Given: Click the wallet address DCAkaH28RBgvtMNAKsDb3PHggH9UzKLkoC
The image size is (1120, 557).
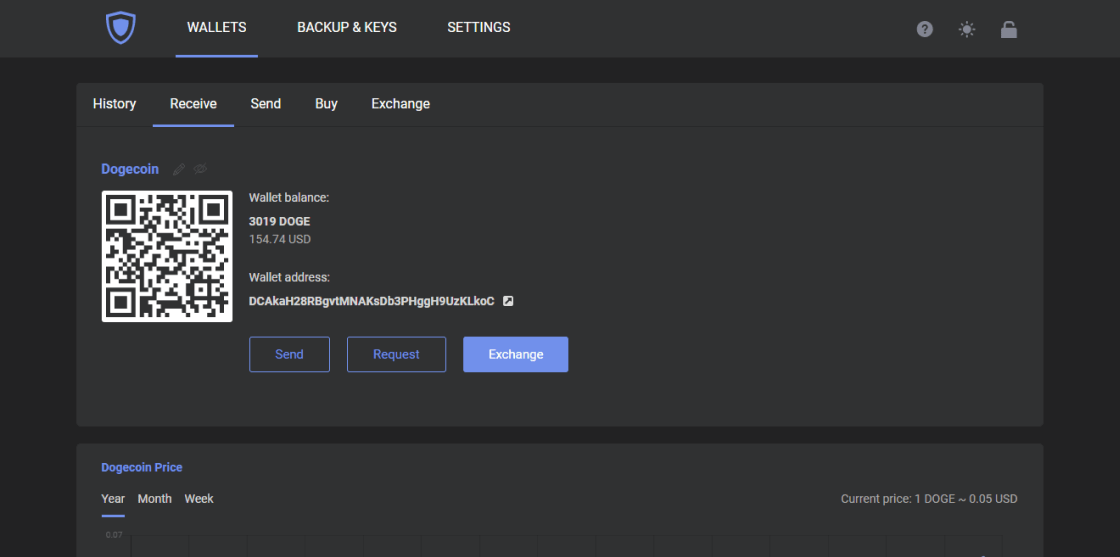Looking at the screenshot, I should 371,301.
